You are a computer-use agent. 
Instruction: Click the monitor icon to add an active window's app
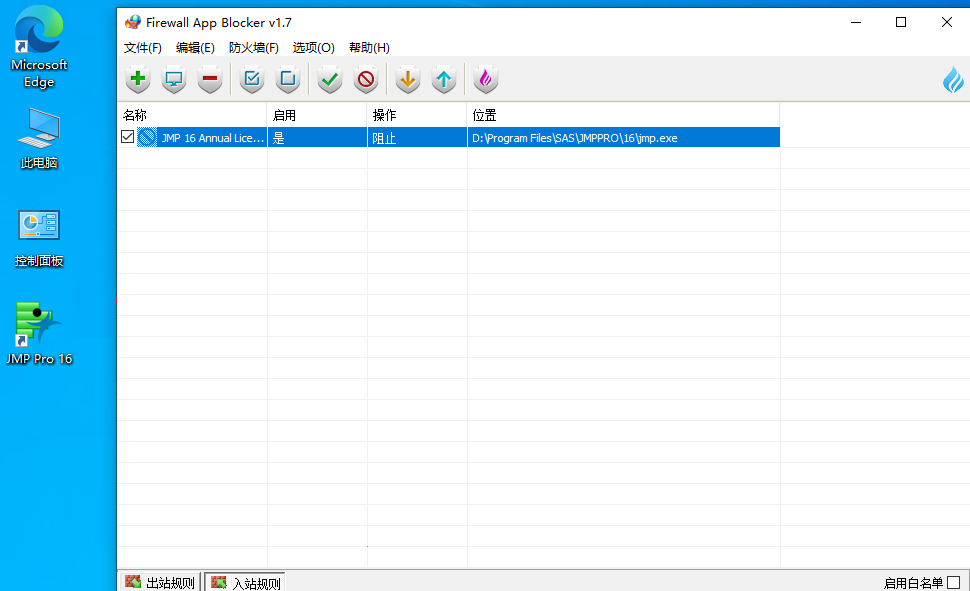(173, 79)
